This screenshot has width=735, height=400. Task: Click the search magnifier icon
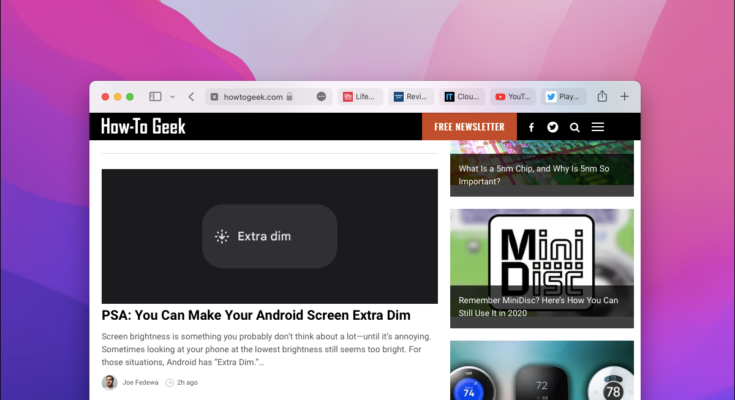(x=575, y=127)
